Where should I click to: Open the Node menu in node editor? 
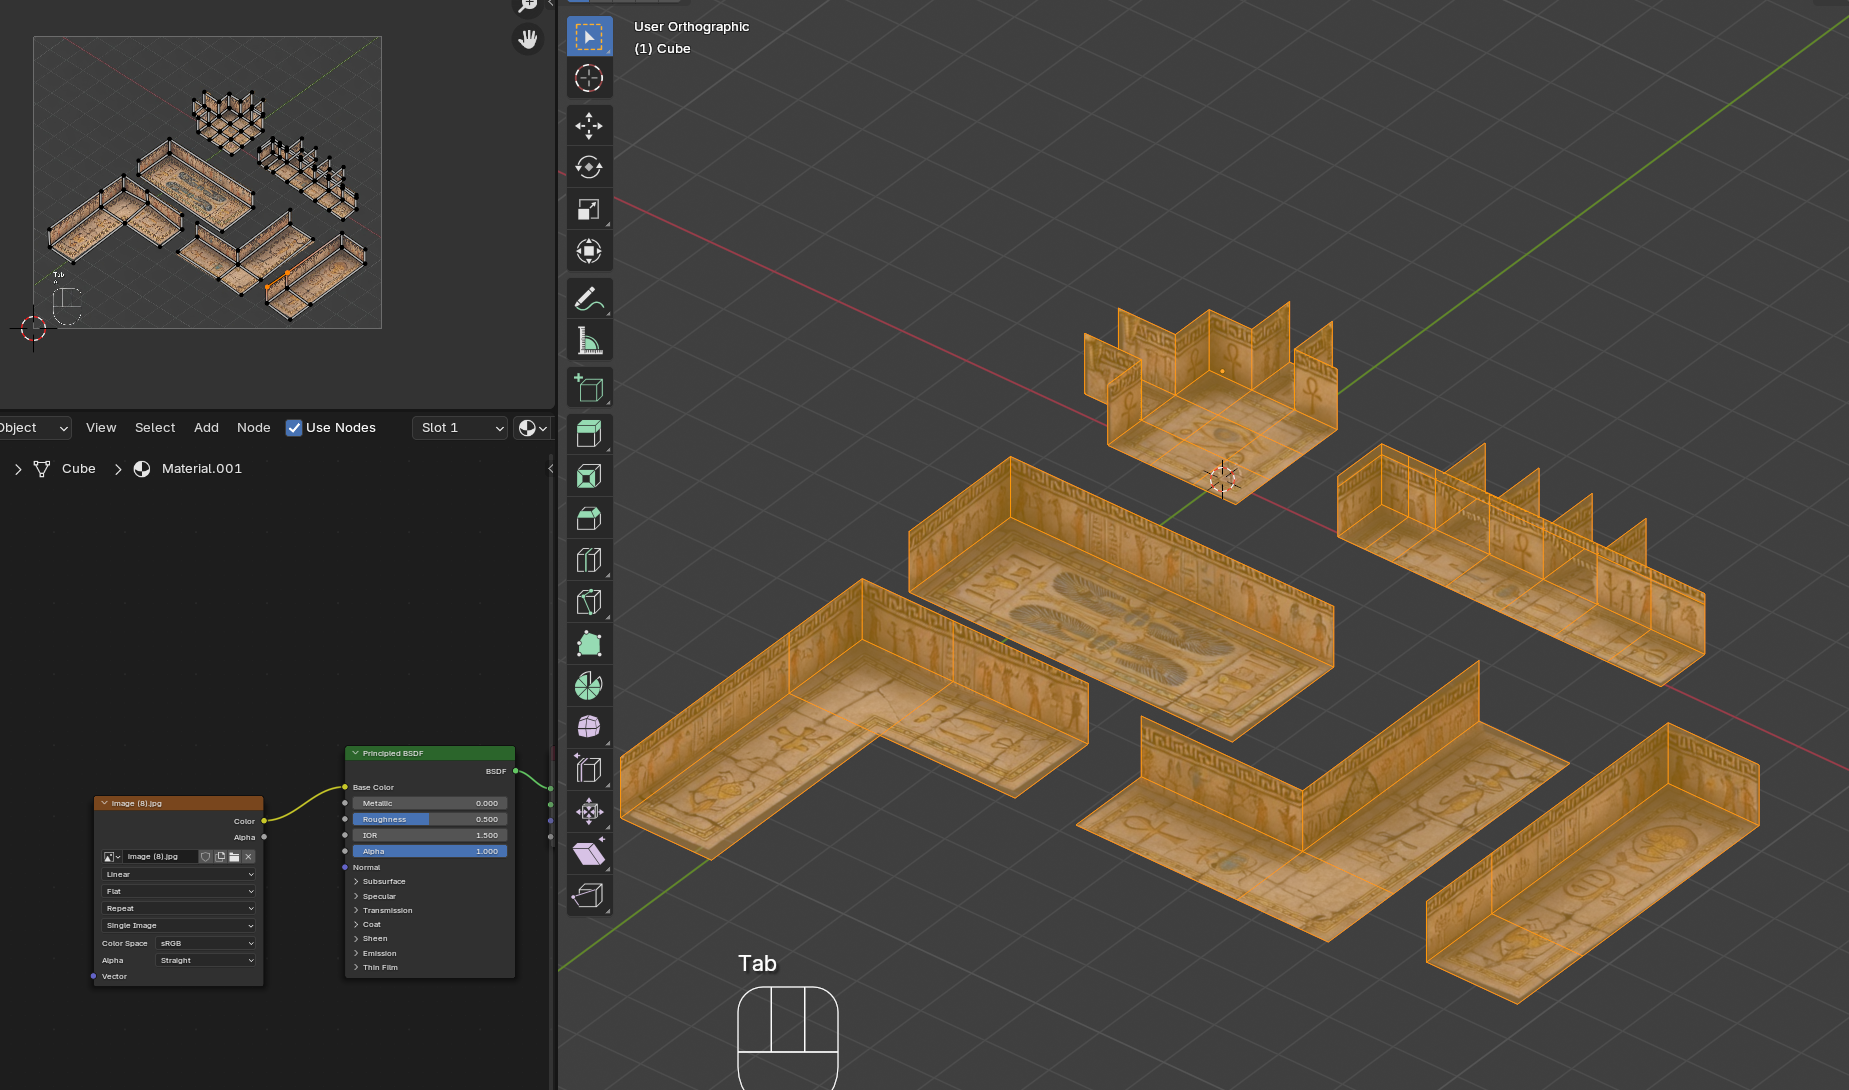click(x=254, y=428)
